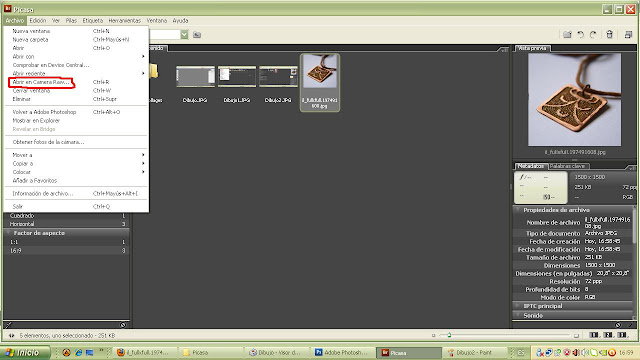Open the folder path dropdown arrow
Image resolution: width=640 pixels, height=360 pixels.
point(184,35)
